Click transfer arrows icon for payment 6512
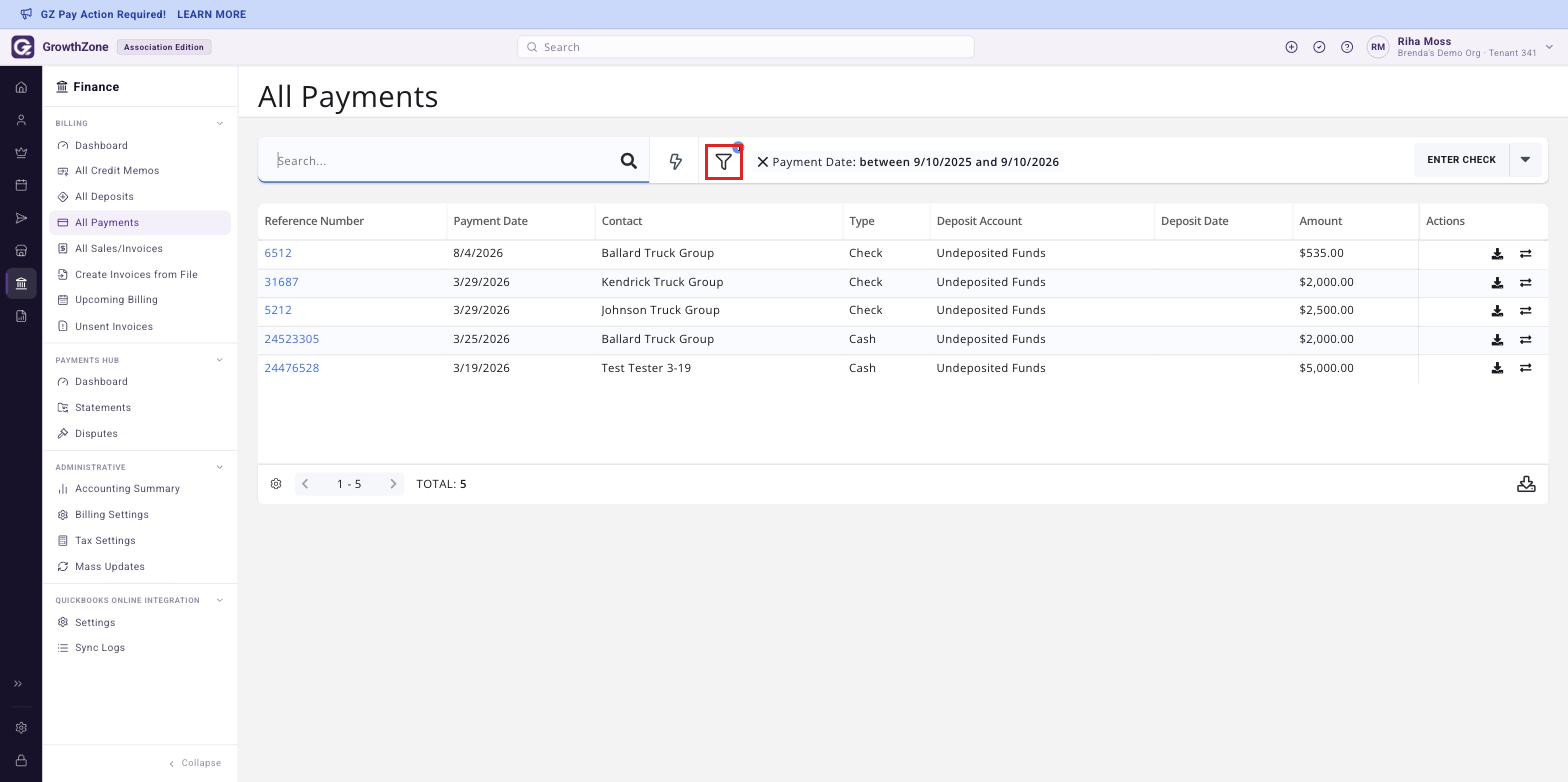 pos(1525,254)
